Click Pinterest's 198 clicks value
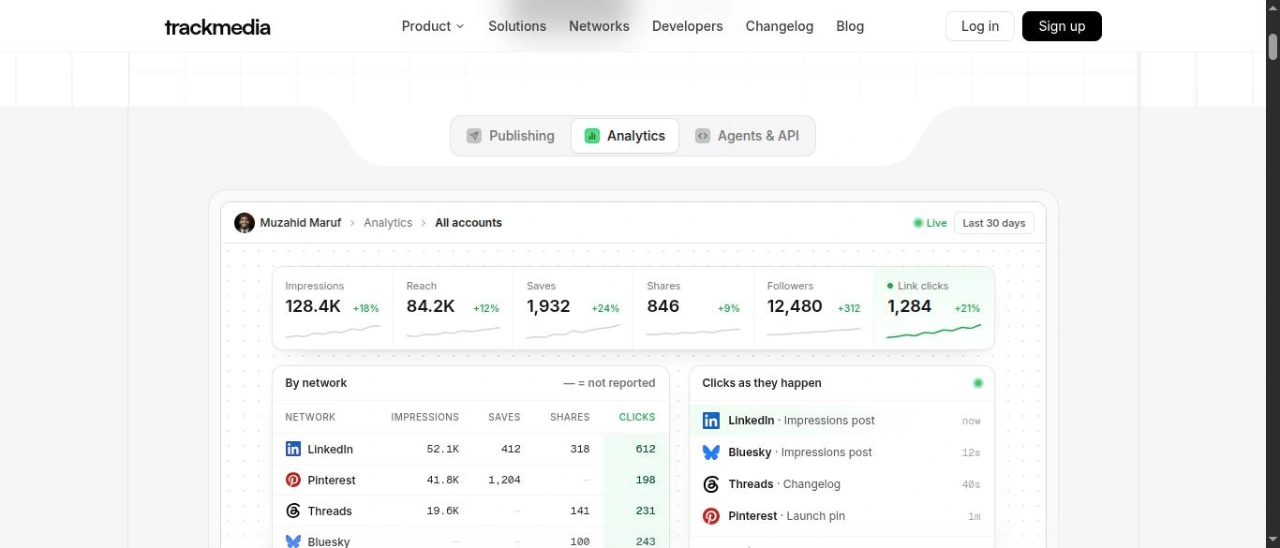 [x=645, y=480]
